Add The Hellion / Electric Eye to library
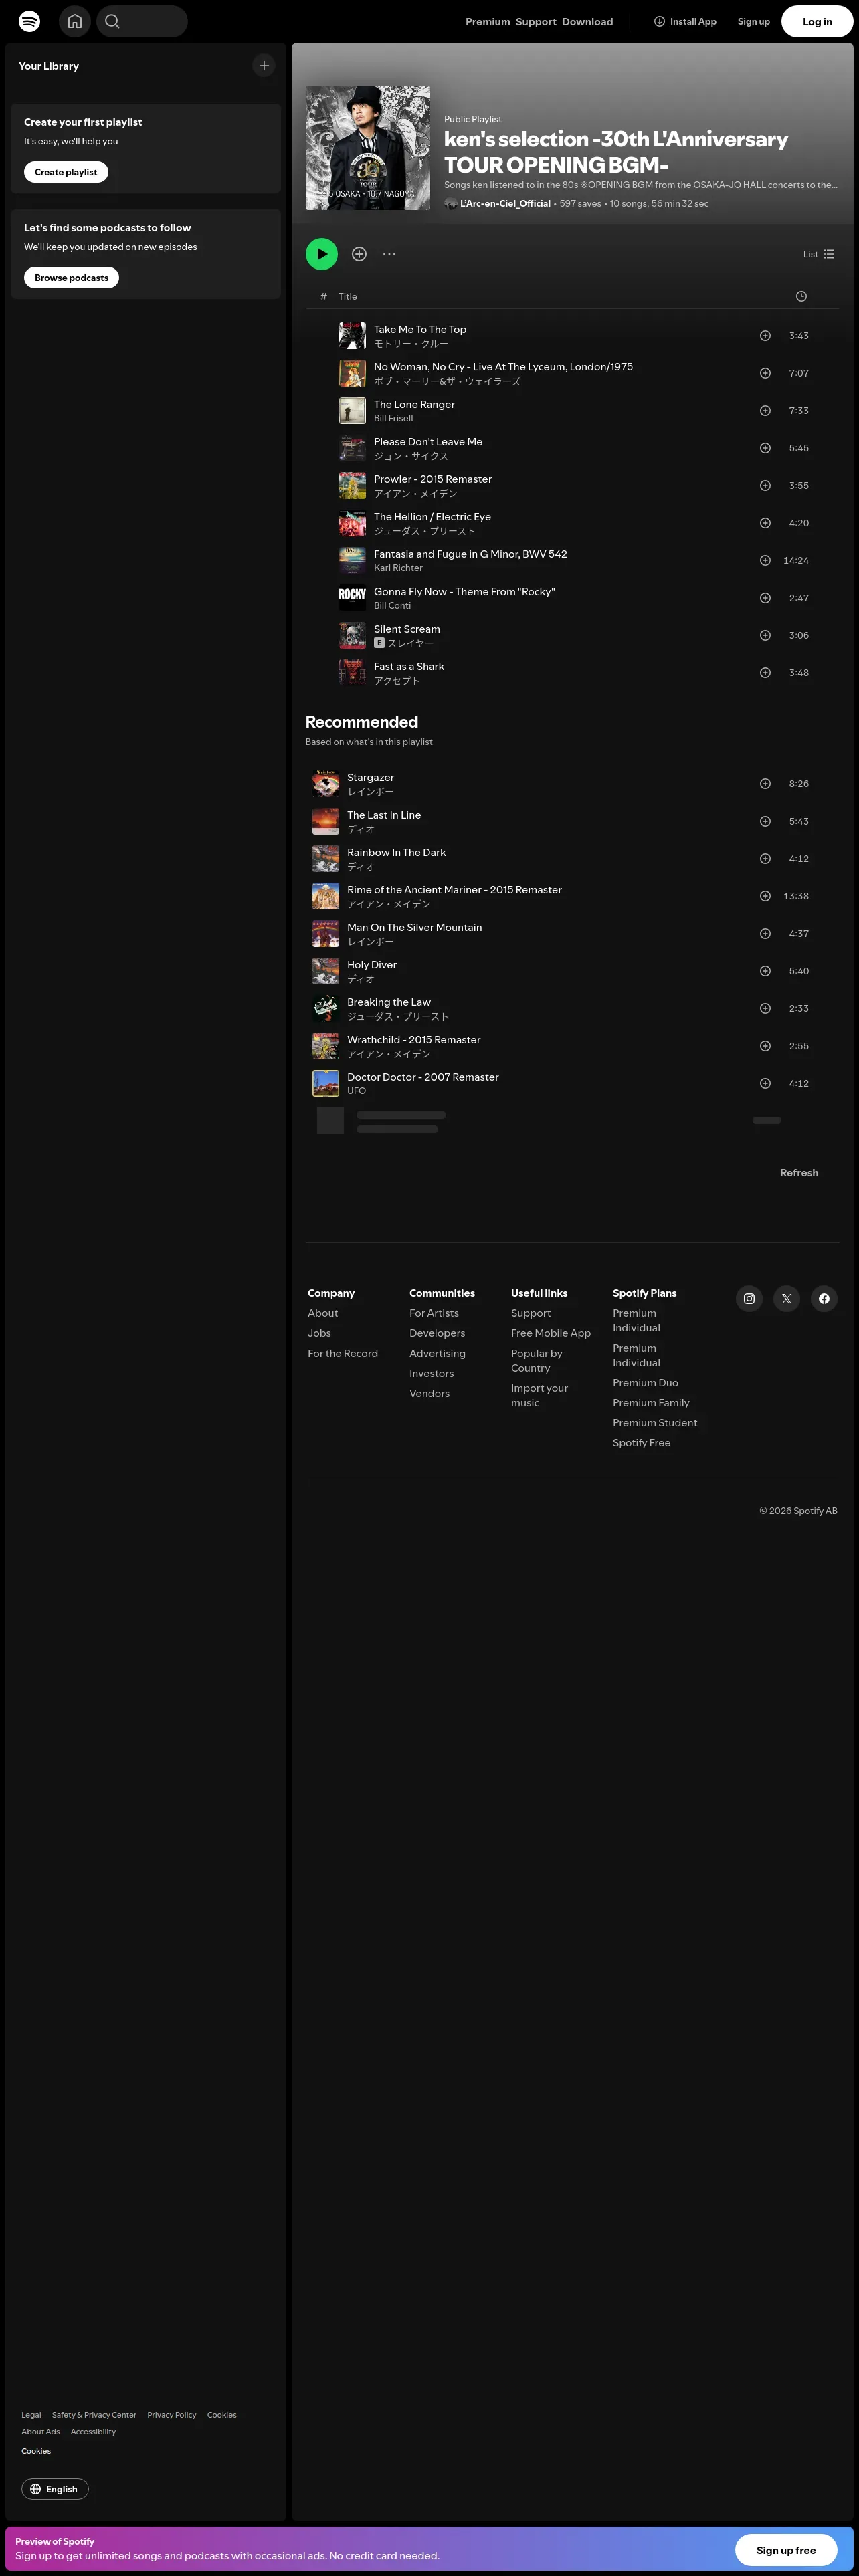Image resolution: width=859 pixels, height=2576 pixels. coord(765,523)
